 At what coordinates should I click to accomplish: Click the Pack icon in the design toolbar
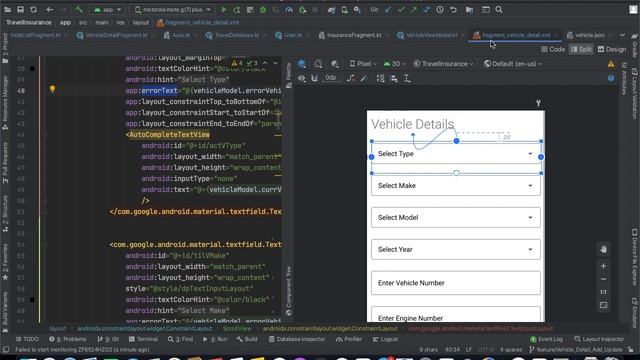pyautogui.click(x=380, y=78)
